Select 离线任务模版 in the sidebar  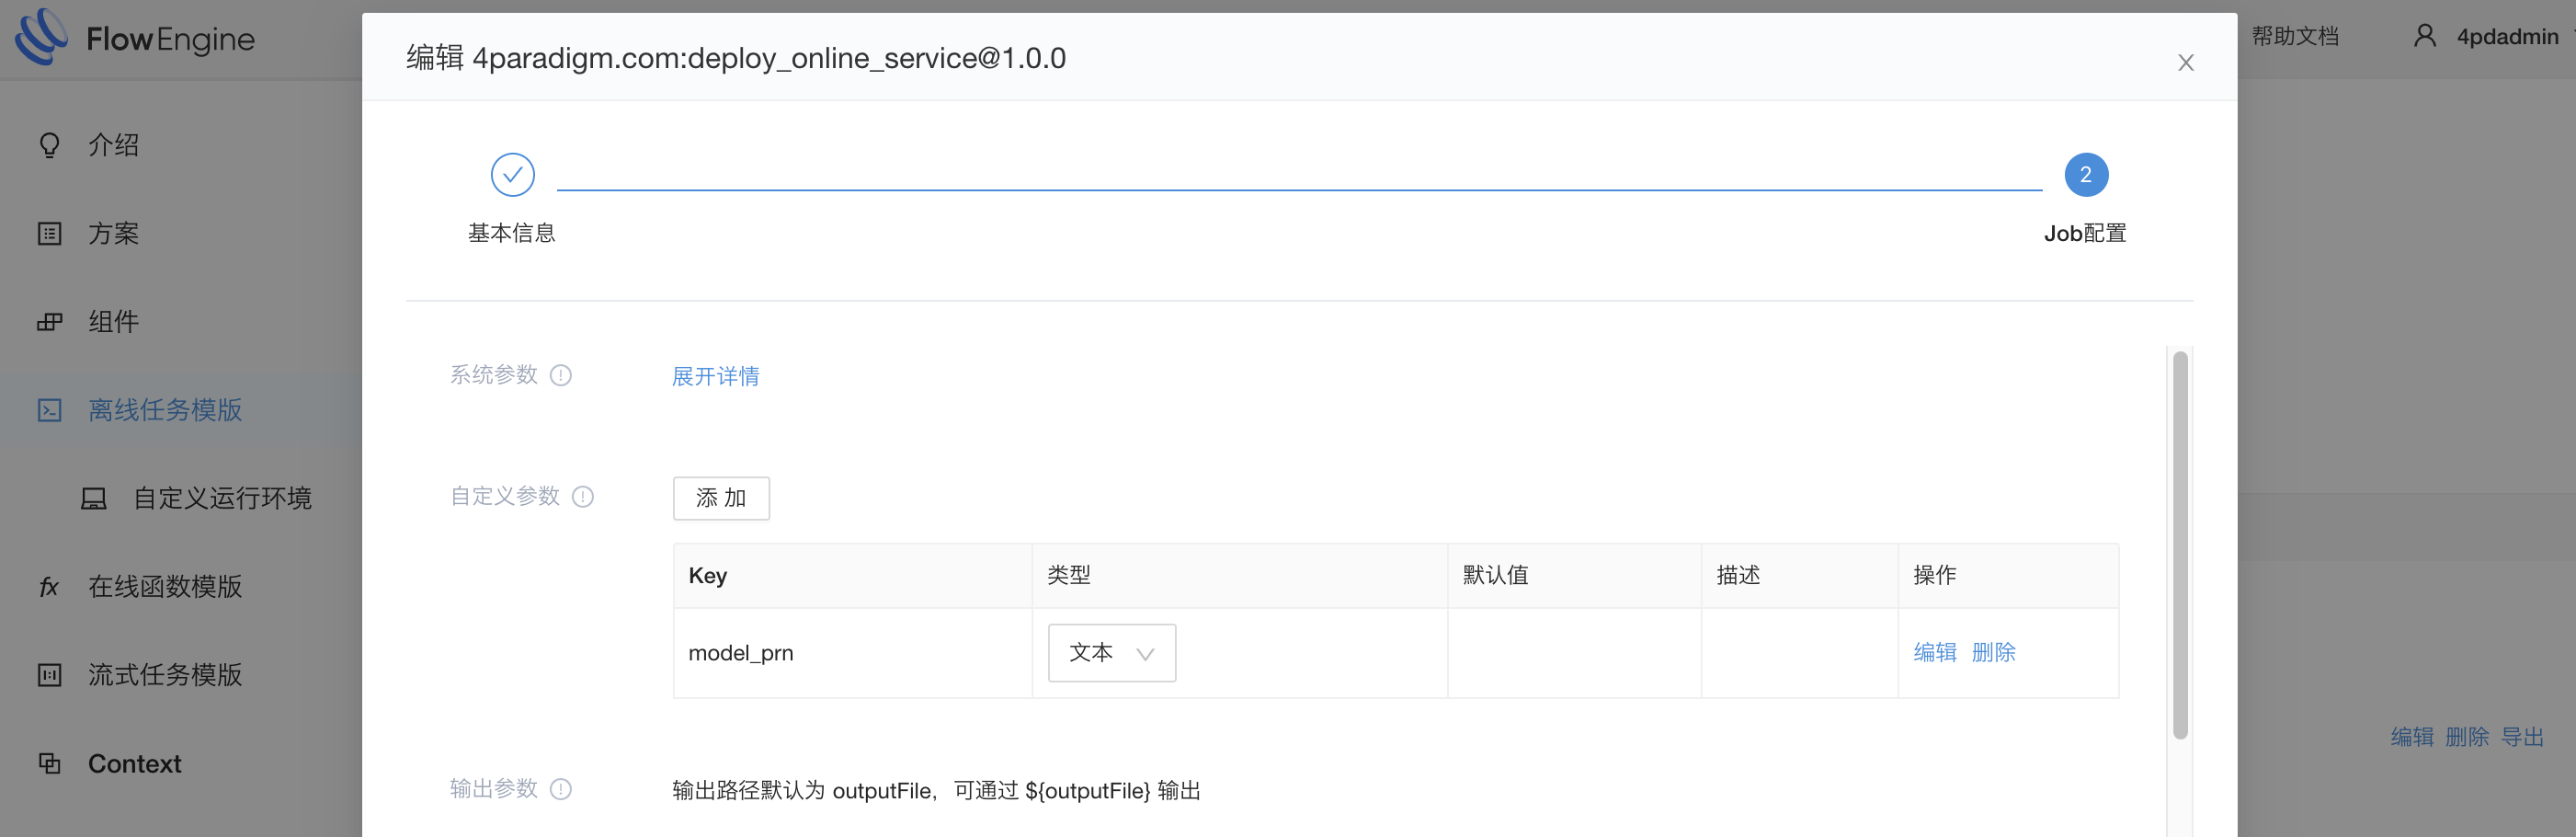[165, 410]
